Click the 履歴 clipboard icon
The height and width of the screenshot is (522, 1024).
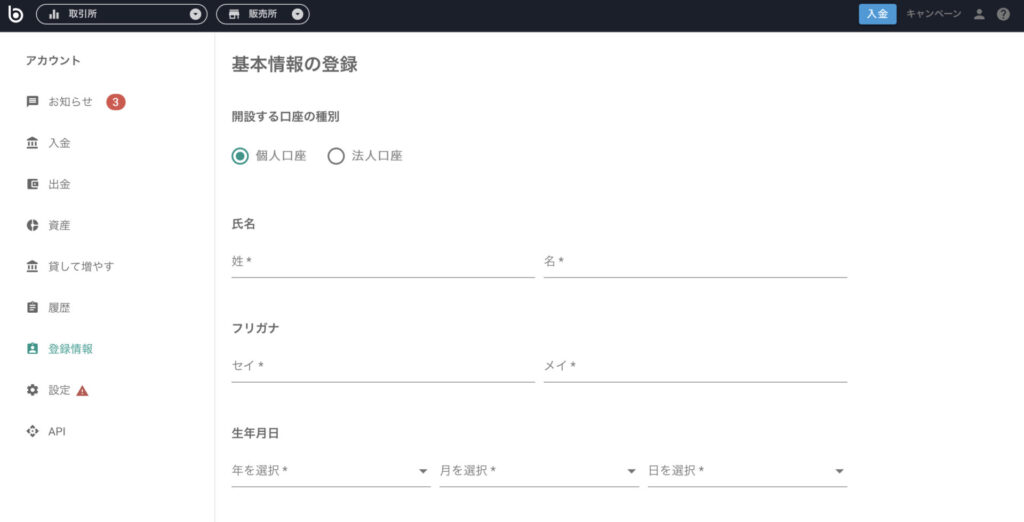pyautogui.click(x=32, y=308)
